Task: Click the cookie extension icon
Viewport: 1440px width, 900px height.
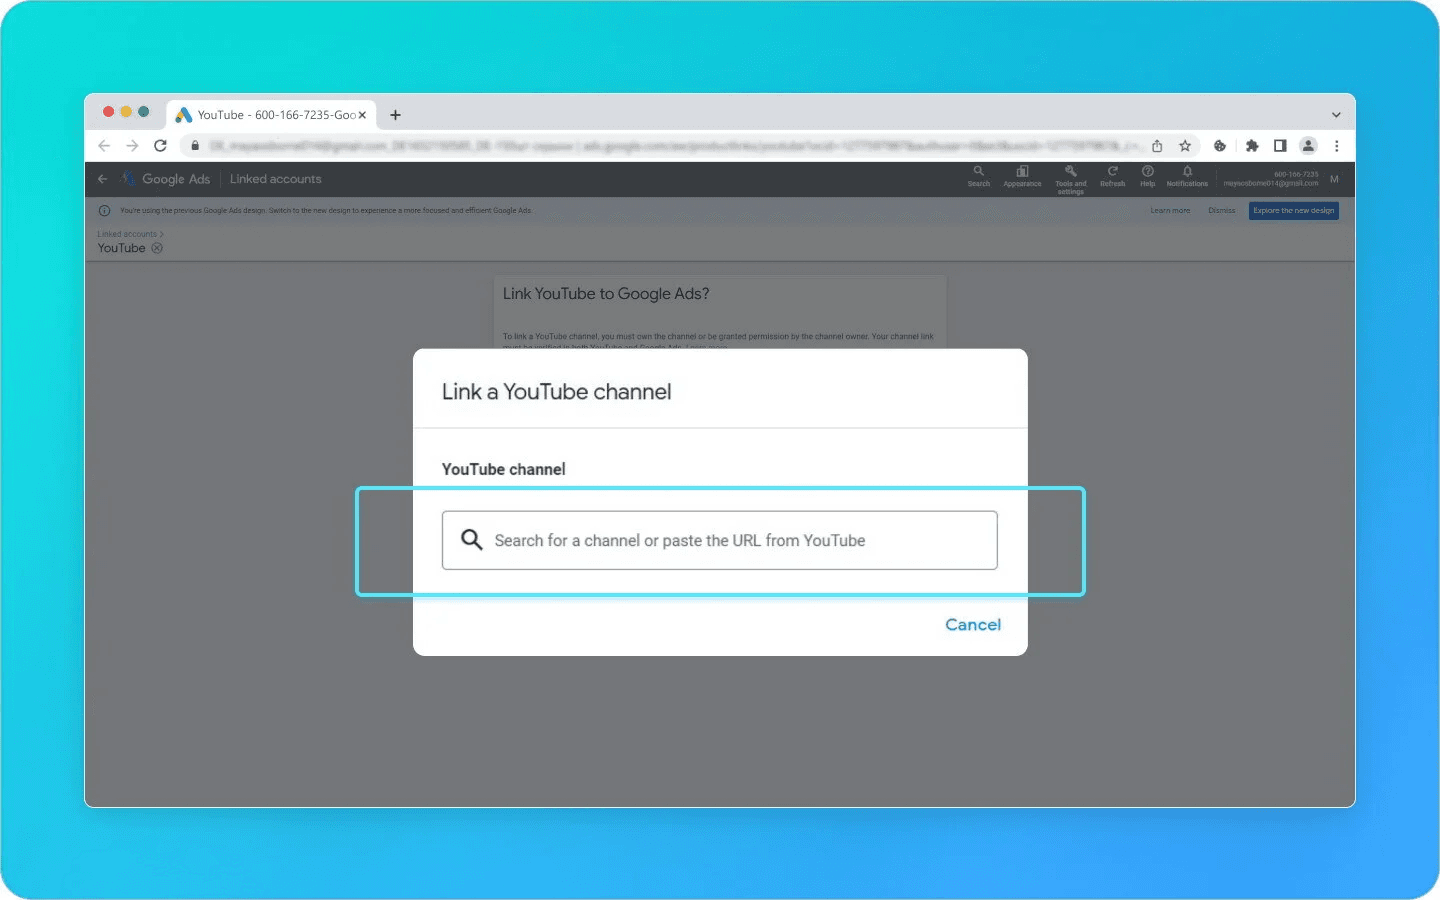Action: pyautogui.click(x=1220, y=146)
